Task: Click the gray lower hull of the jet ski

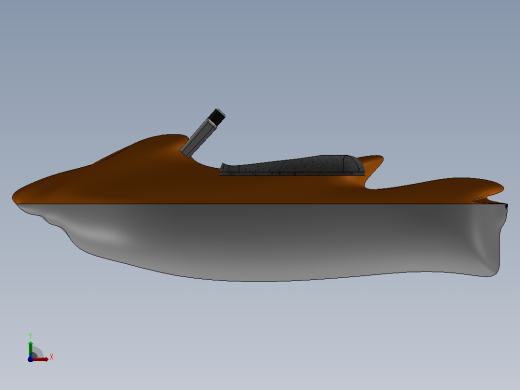Action: click(263, 242)
